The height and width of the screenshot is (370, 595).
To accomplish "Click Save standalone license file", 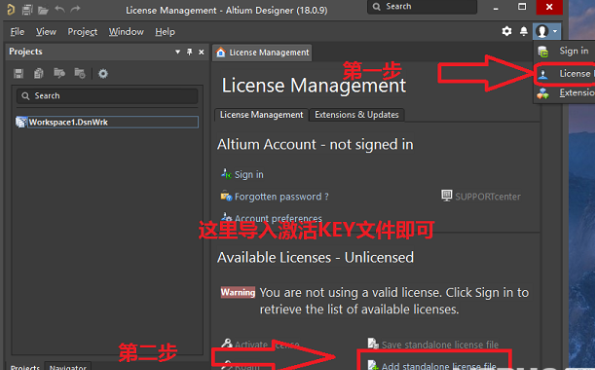I will pyautogui.click(x=440, y=345).
